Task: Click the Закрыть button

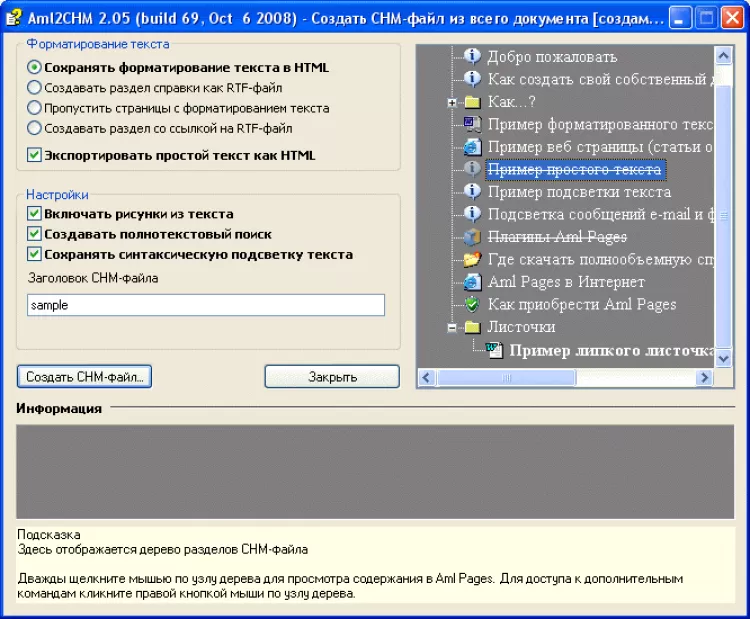Action: (332, 377)
